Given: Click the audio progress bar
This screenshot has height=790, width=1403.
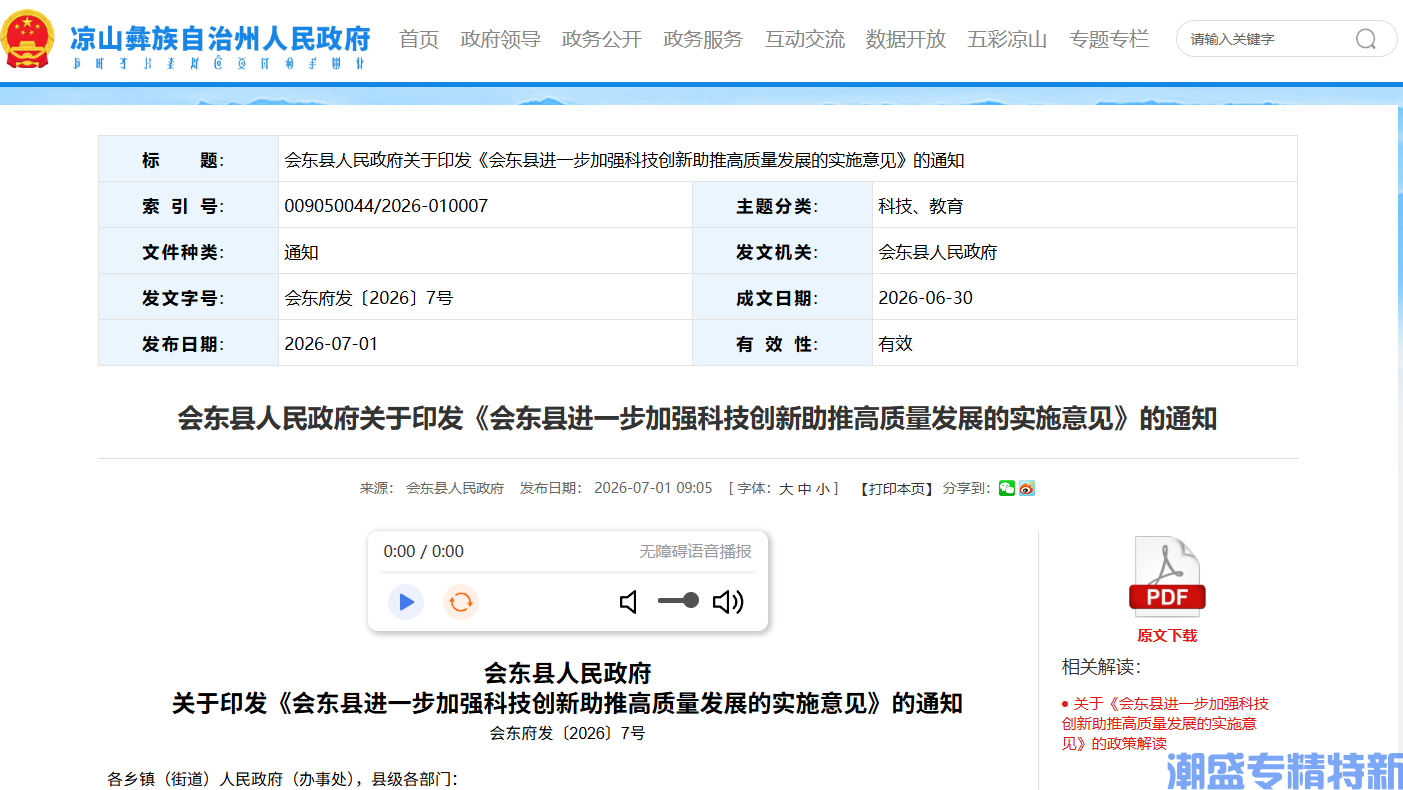Looking at the screenshot, I should 567,573.
